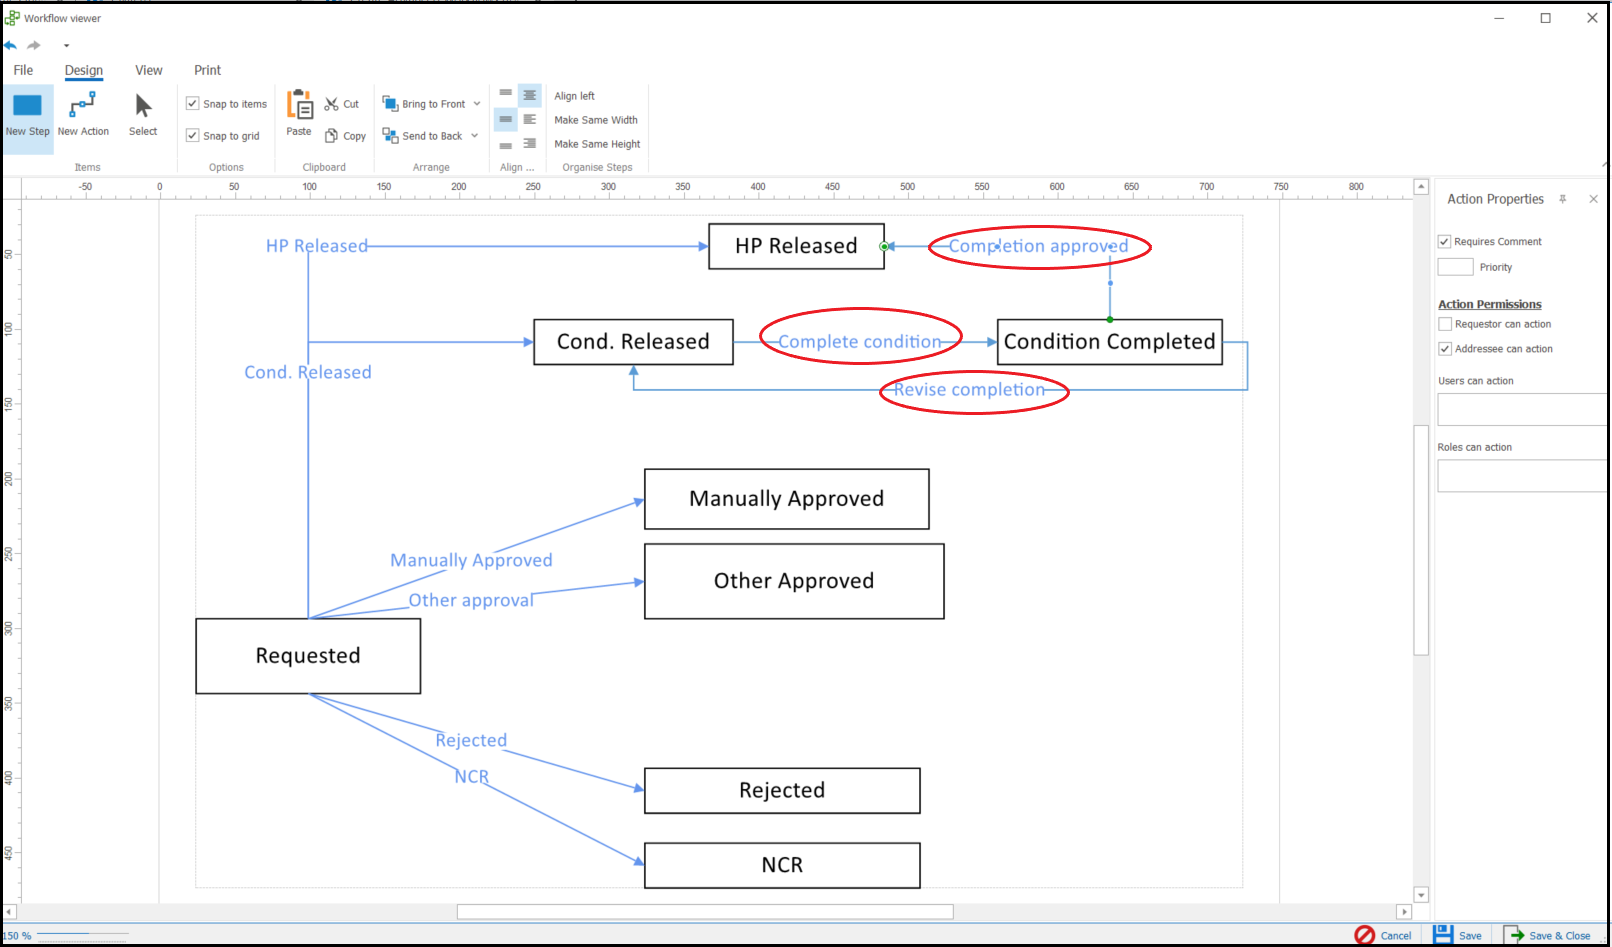Click the Bring to Front icon
This screenshot has height=947, width=1612.
[390, 103]
